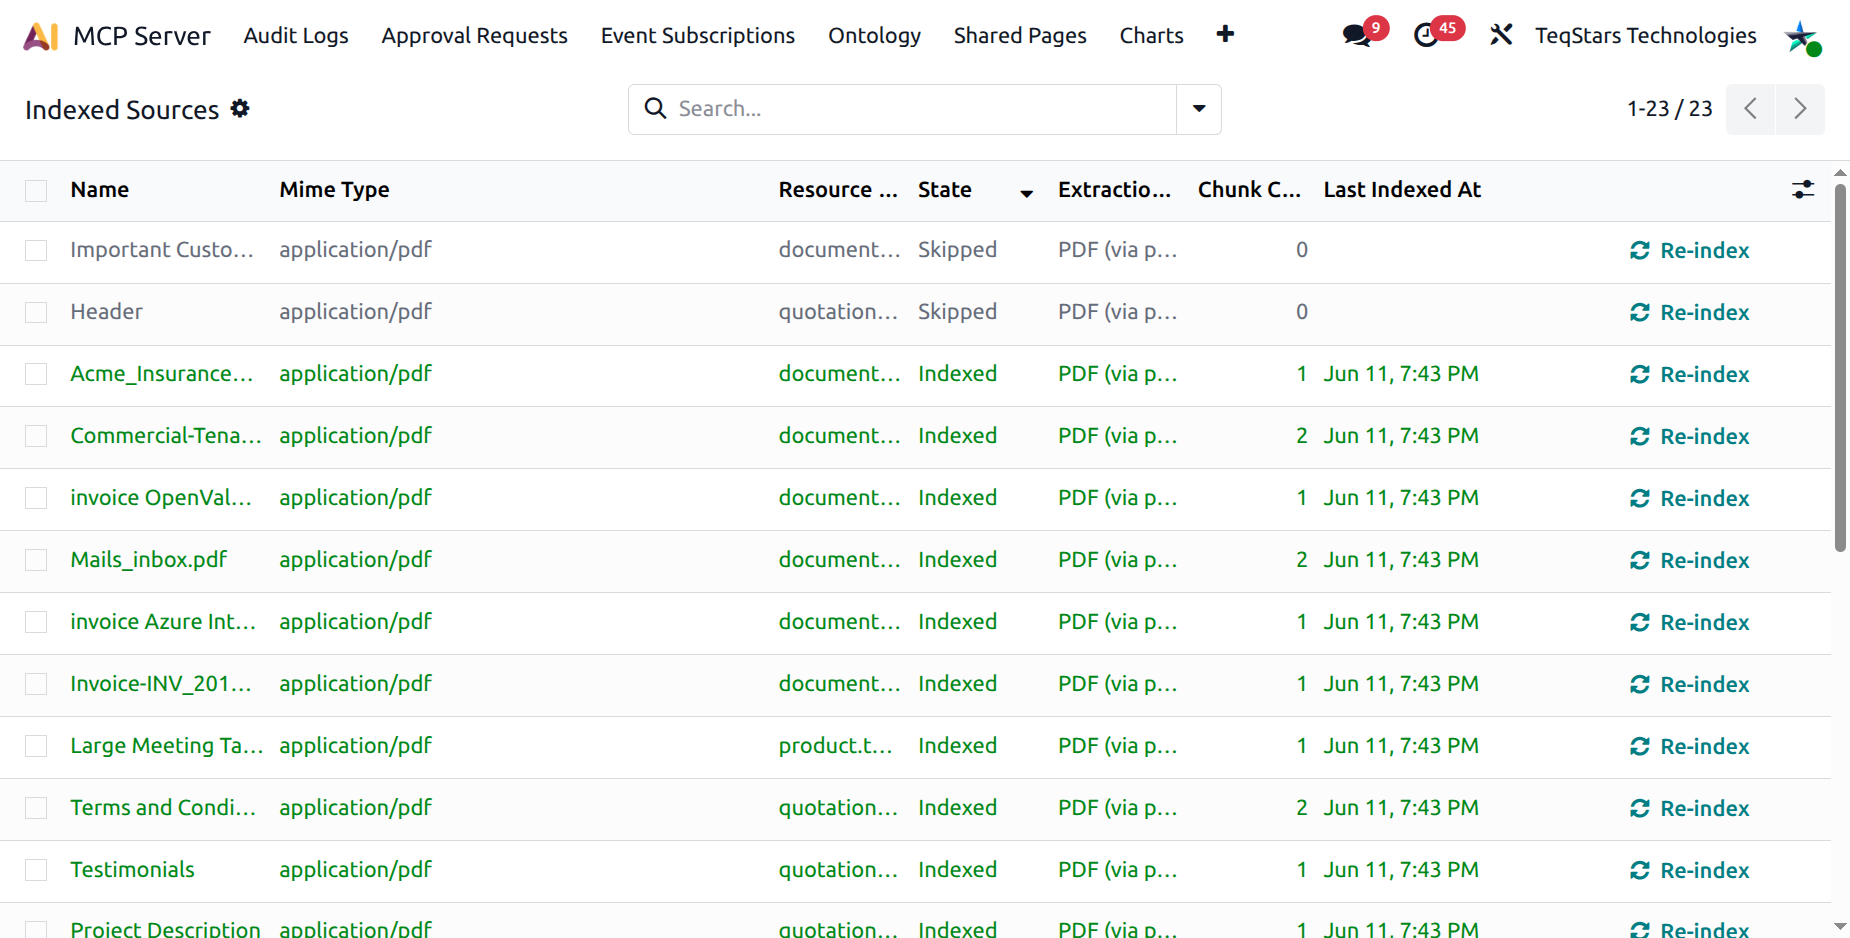Click Skipped state in Header row
This screenshot has height=938, width=1850.
(957, 312)
